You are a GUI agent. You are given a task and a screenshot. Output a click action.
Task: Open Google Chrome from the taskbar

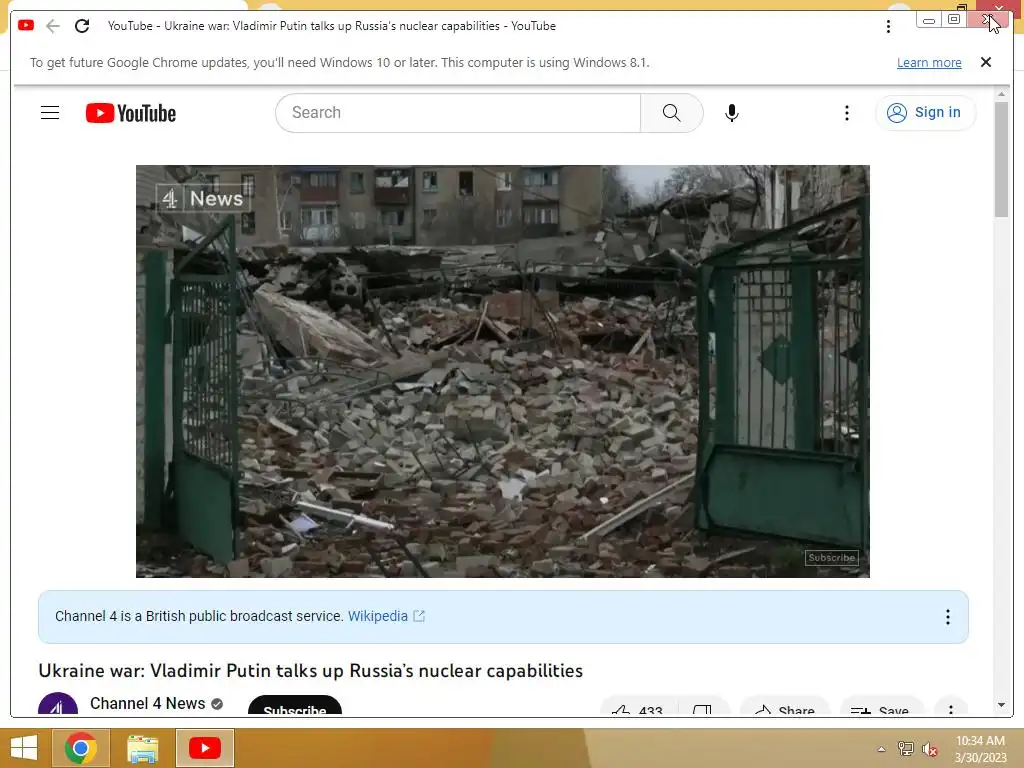(x=81, y=748)
